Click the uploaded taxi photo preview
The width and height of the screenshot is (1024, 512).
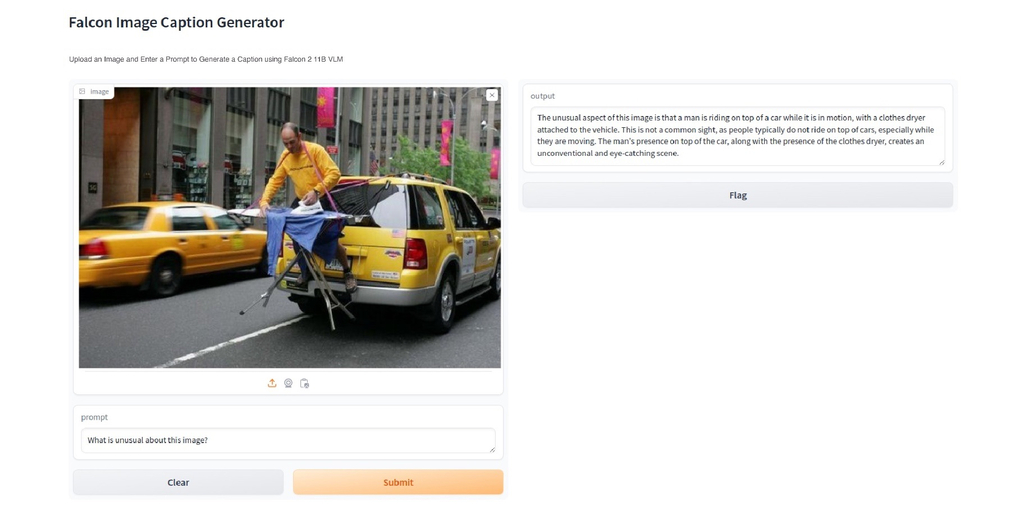(290, 228)
